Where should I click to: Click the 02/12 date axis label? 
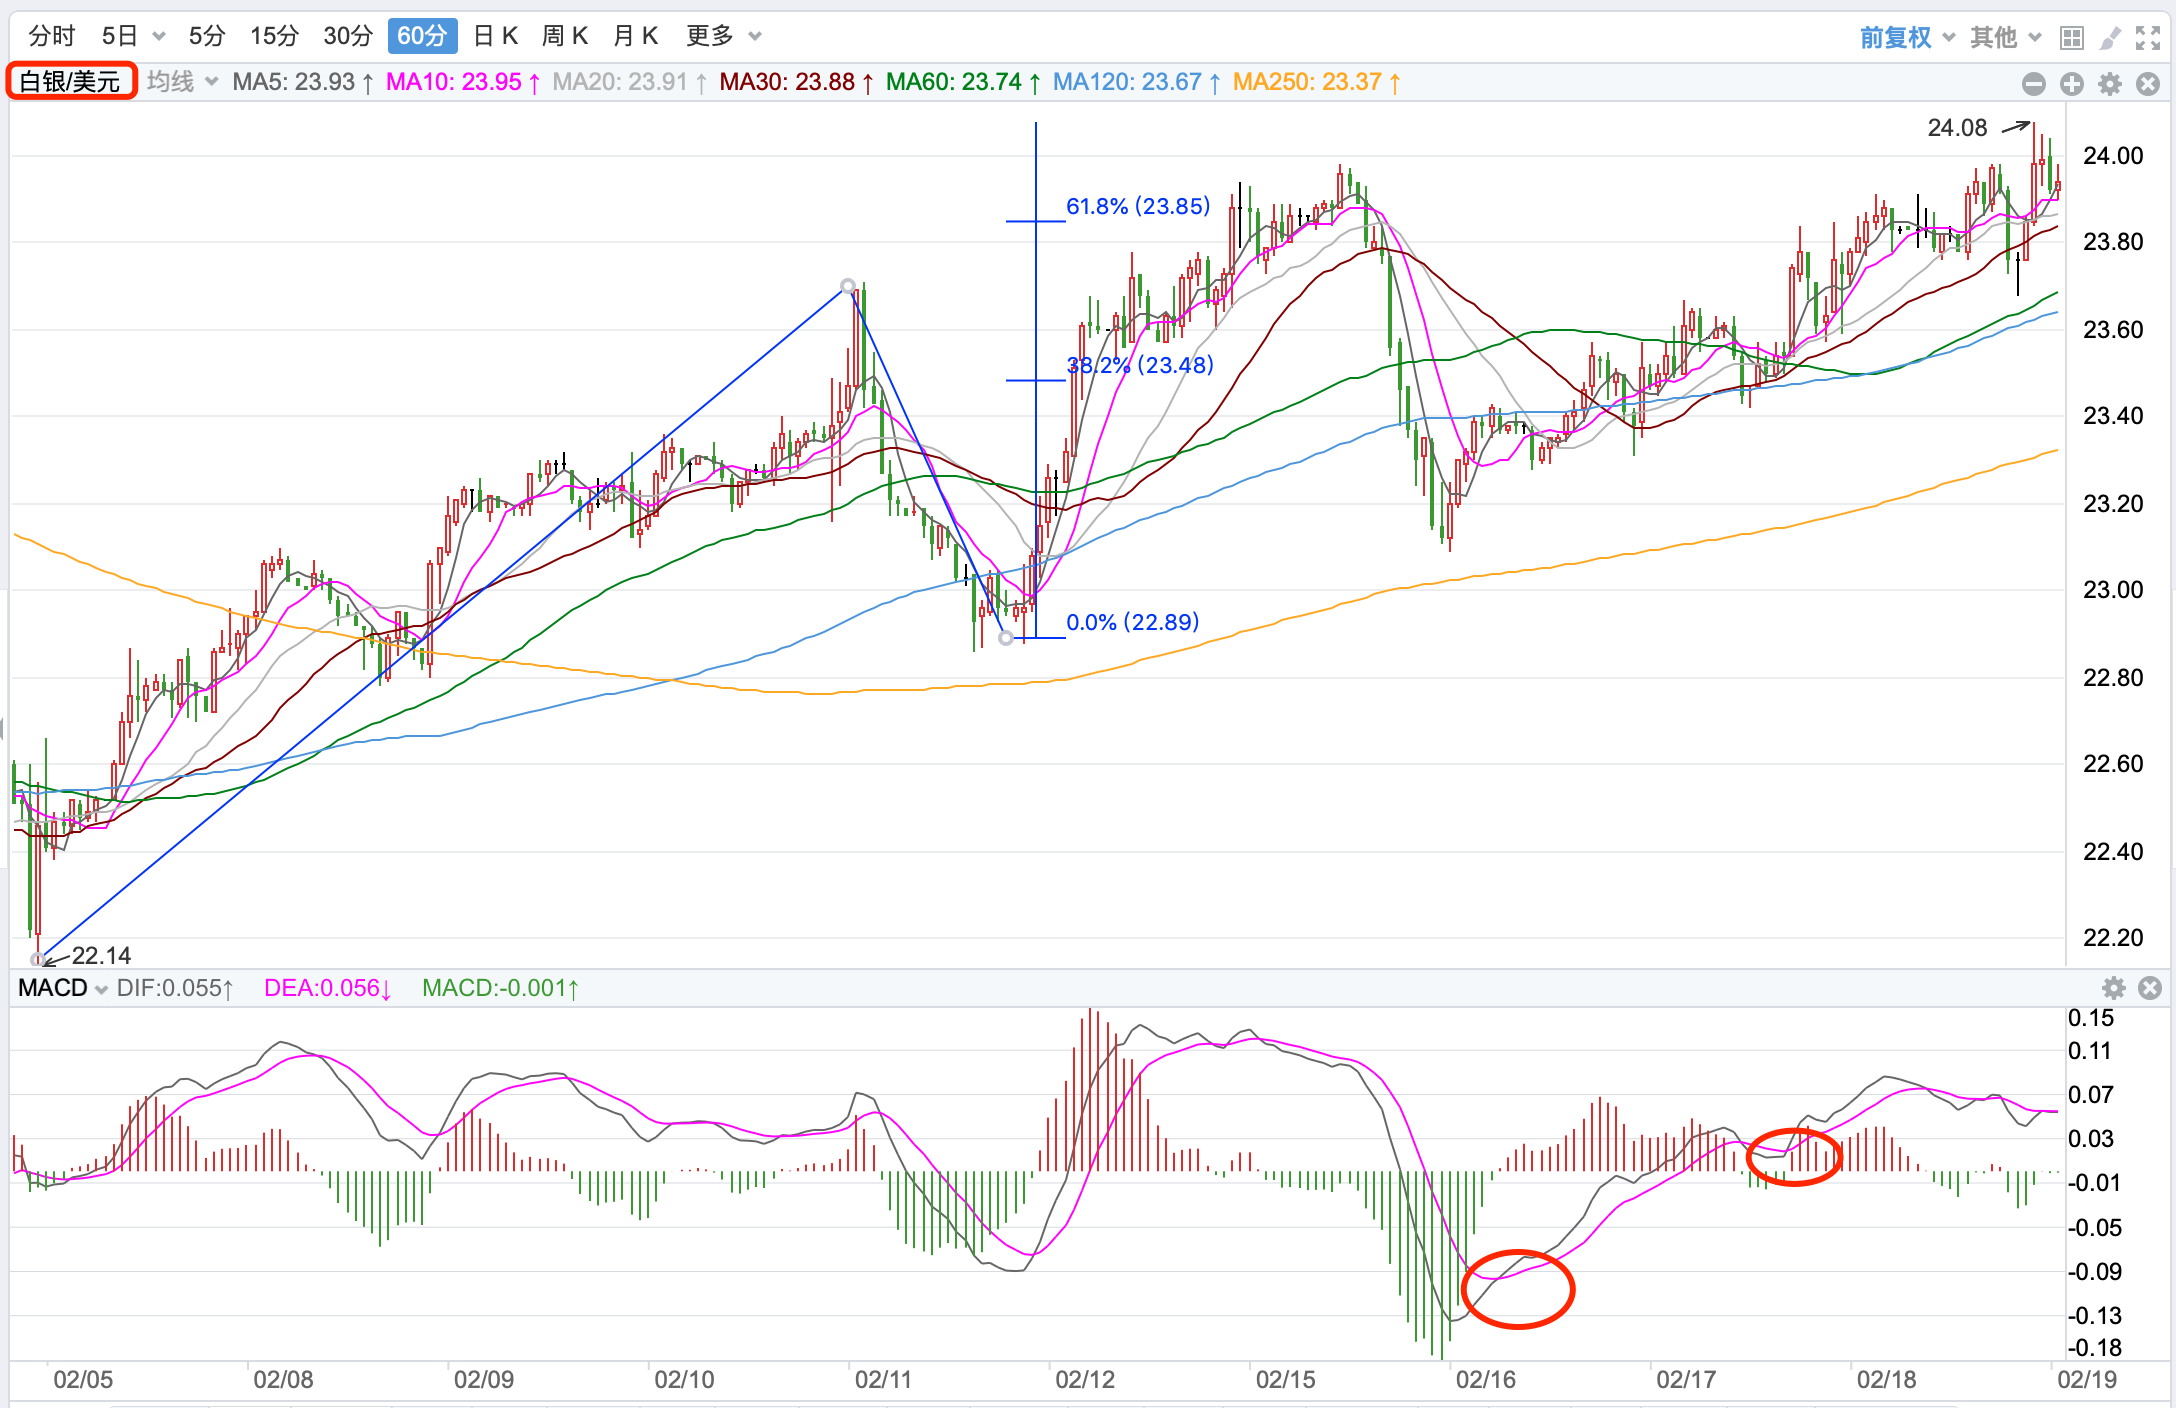point(1085,1380)
